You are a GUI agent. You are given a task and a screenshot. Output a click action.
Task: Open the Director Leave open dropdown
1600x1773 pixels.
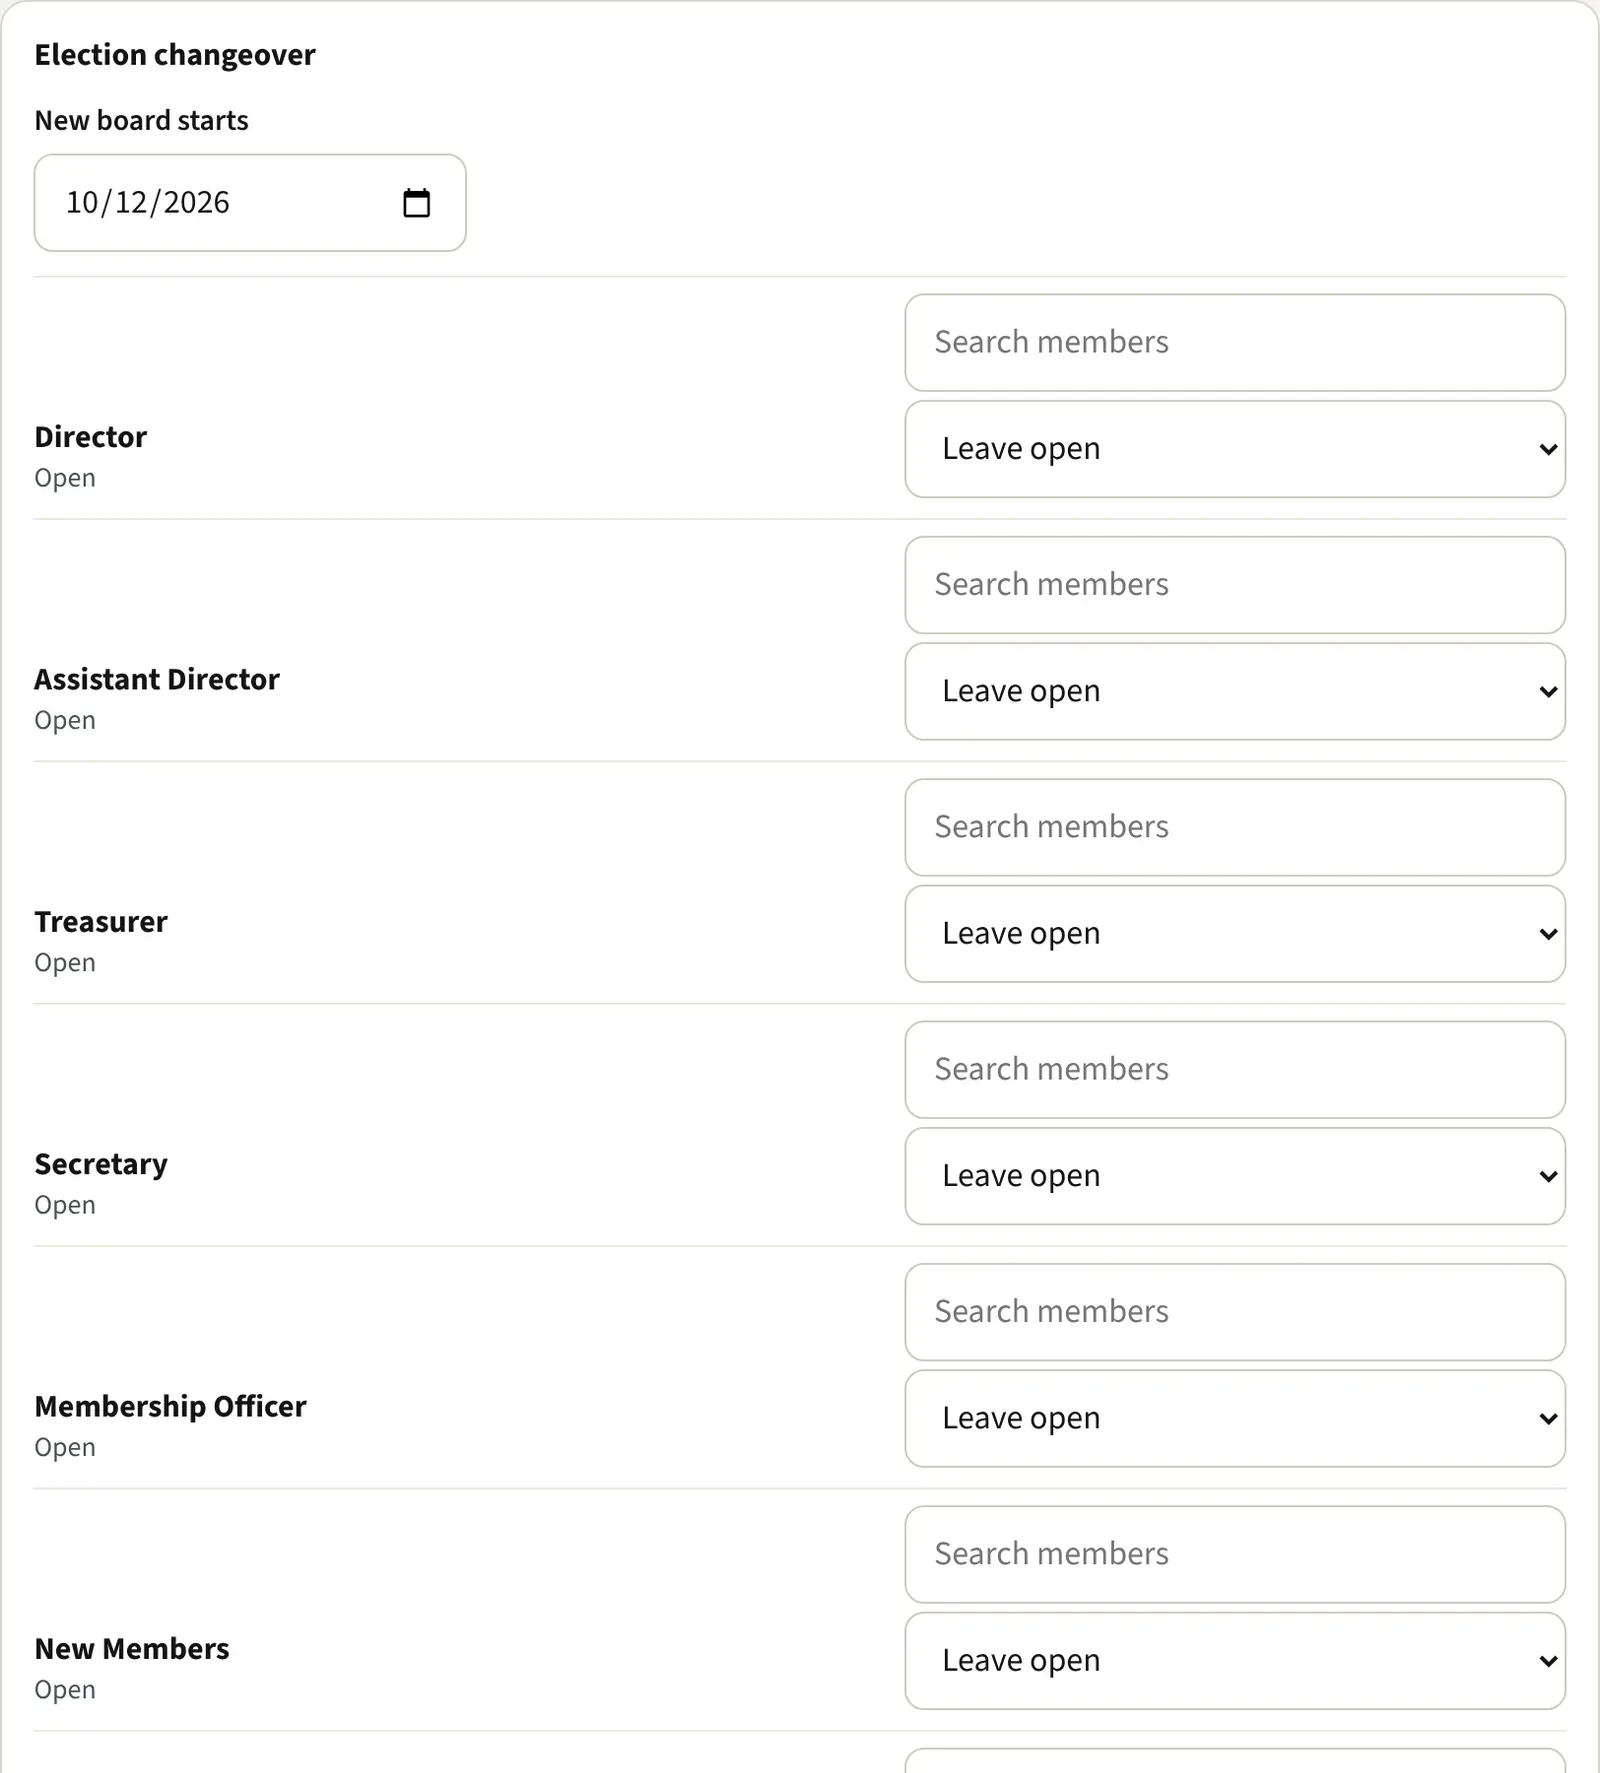pos(1235,449)
